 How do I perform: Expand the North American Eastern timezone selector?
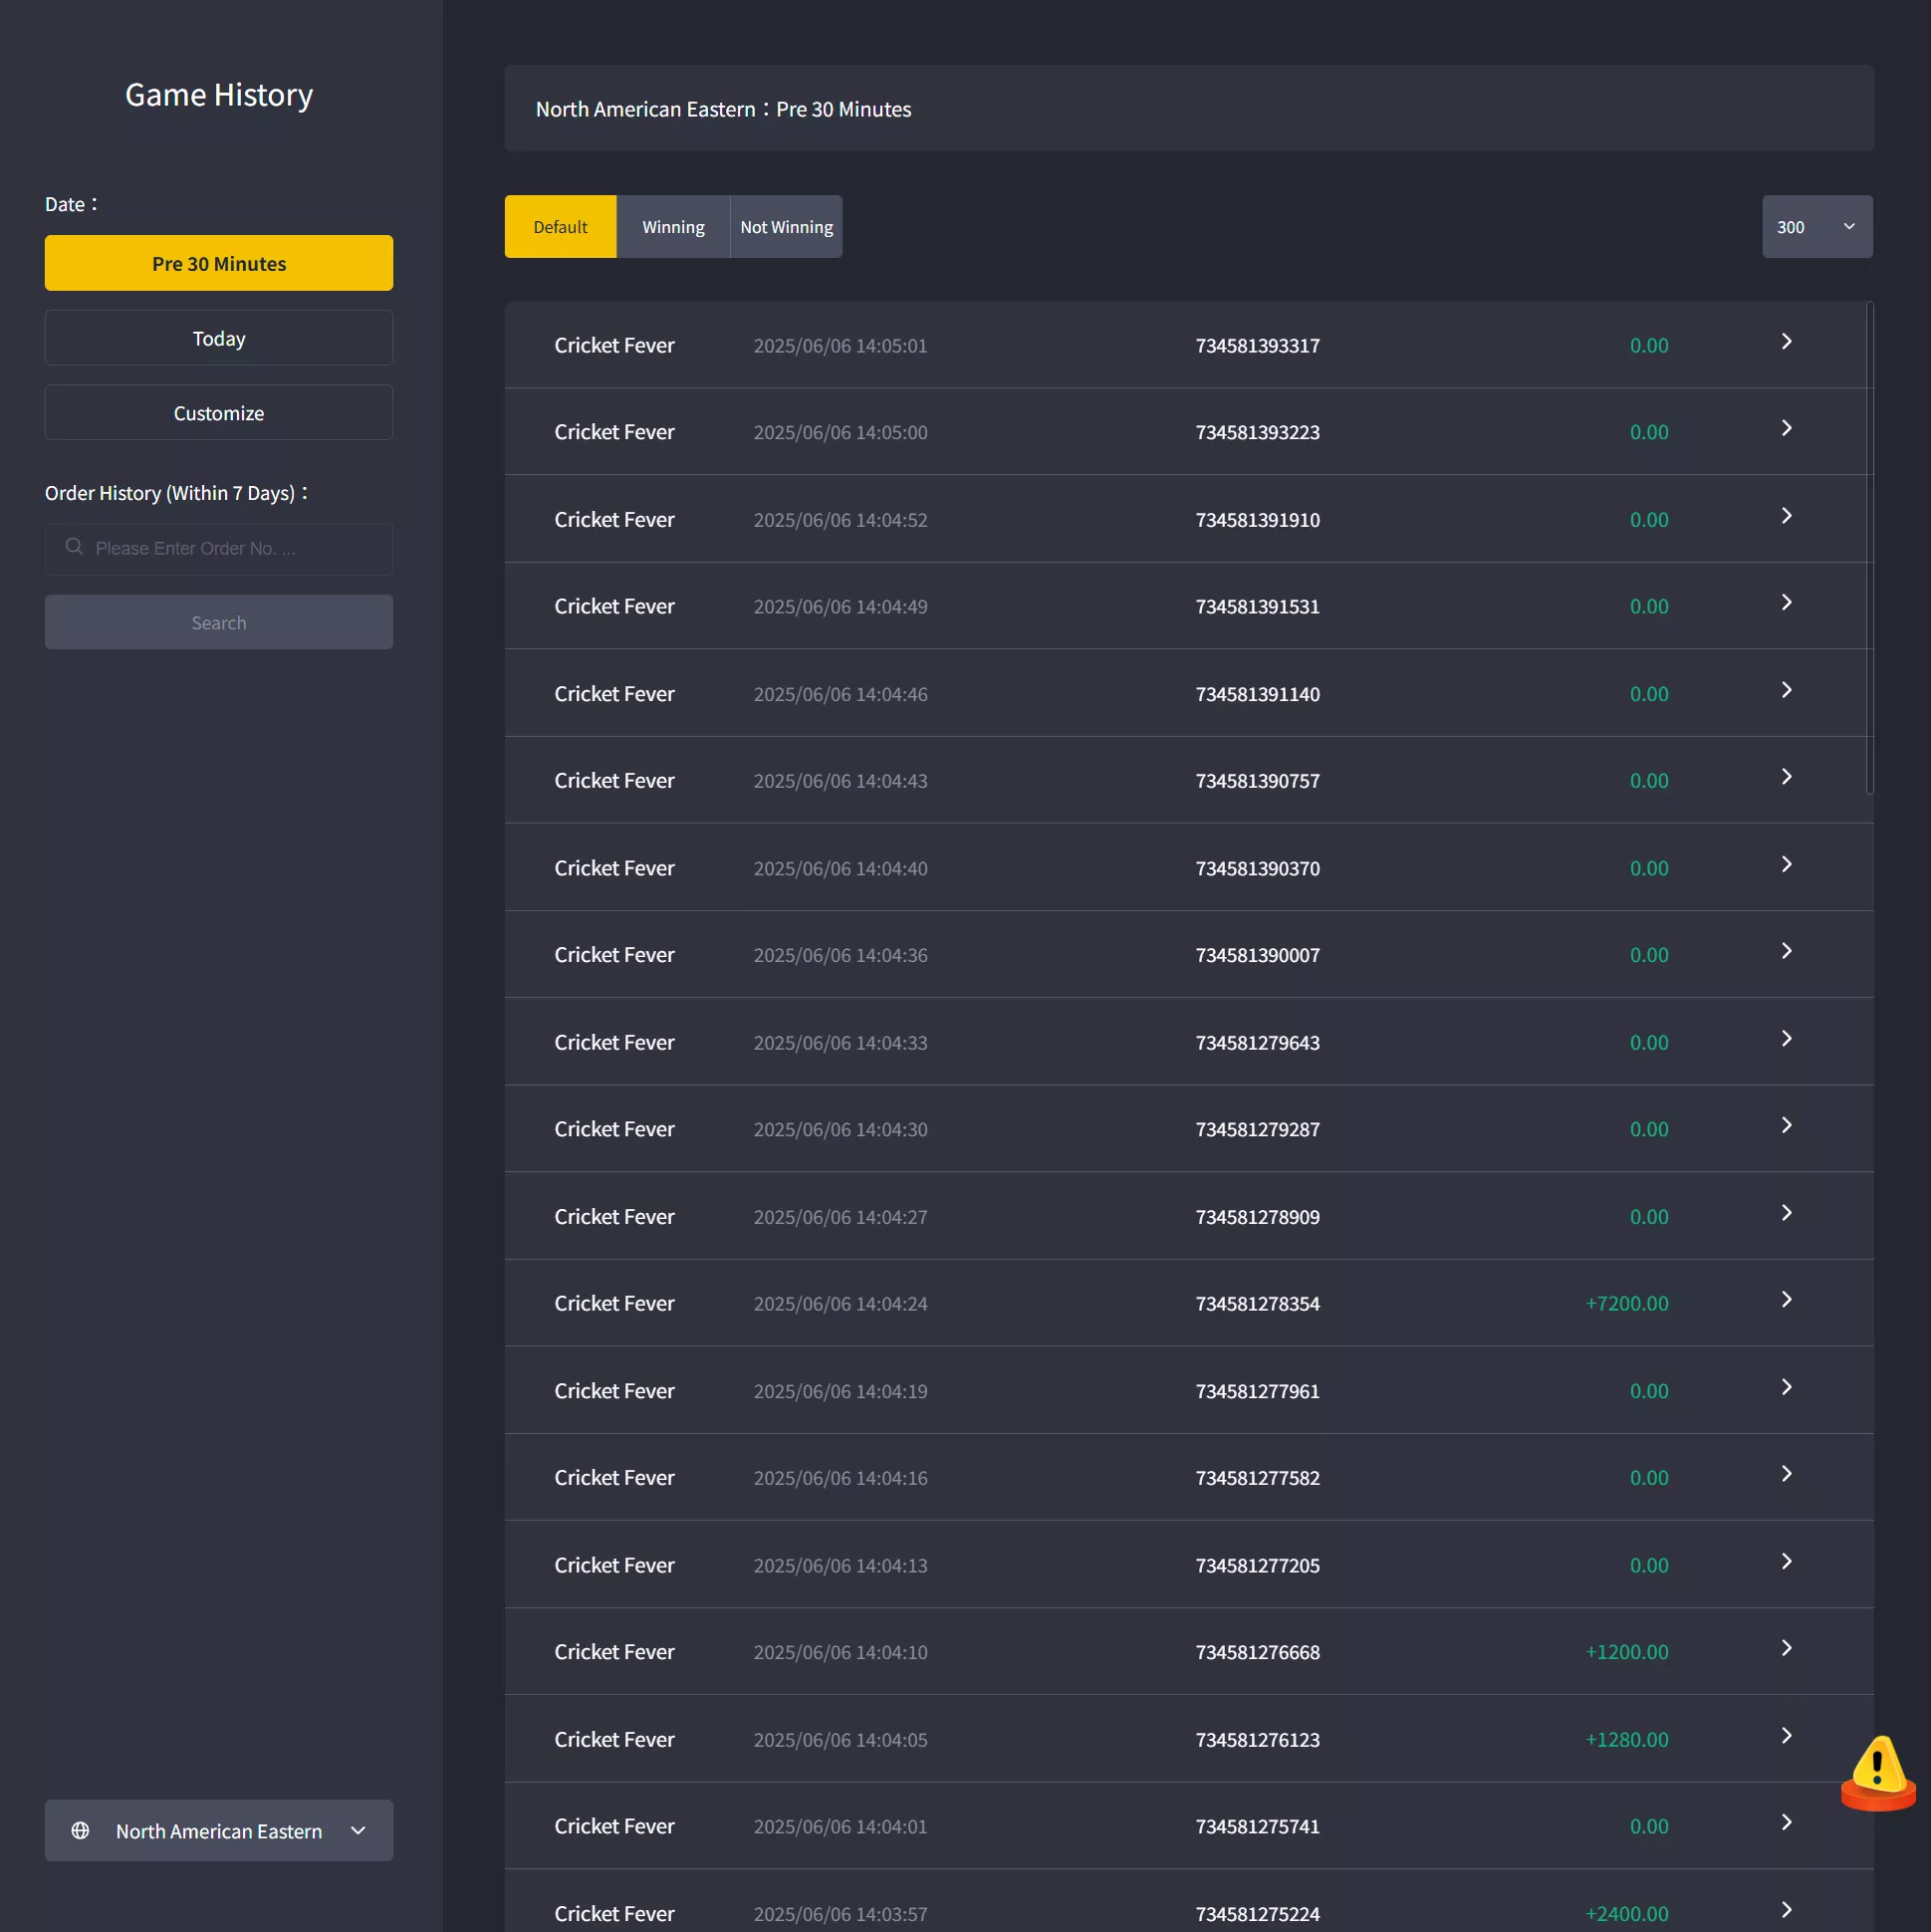click(x=219, y=1830)
